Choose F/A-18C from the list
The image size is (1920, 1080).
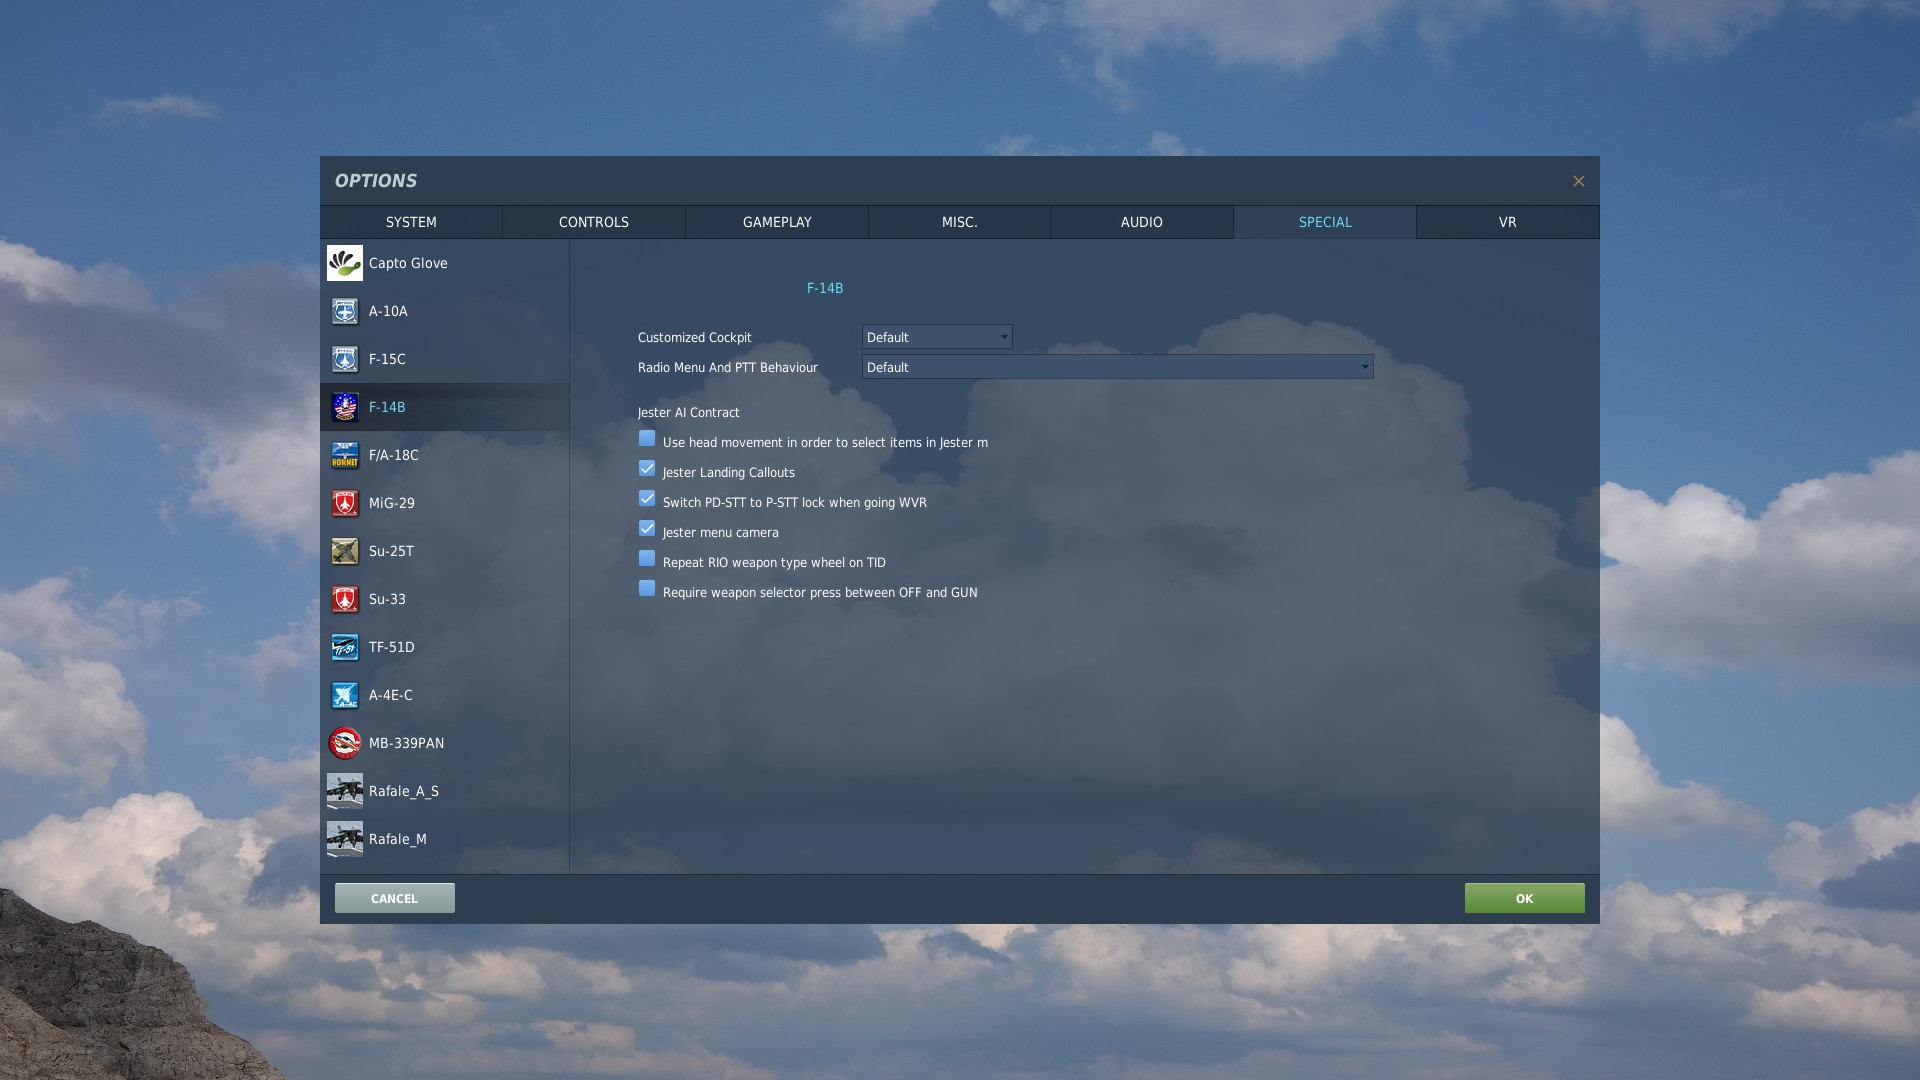pyautogui.click(x=444, y=455)
